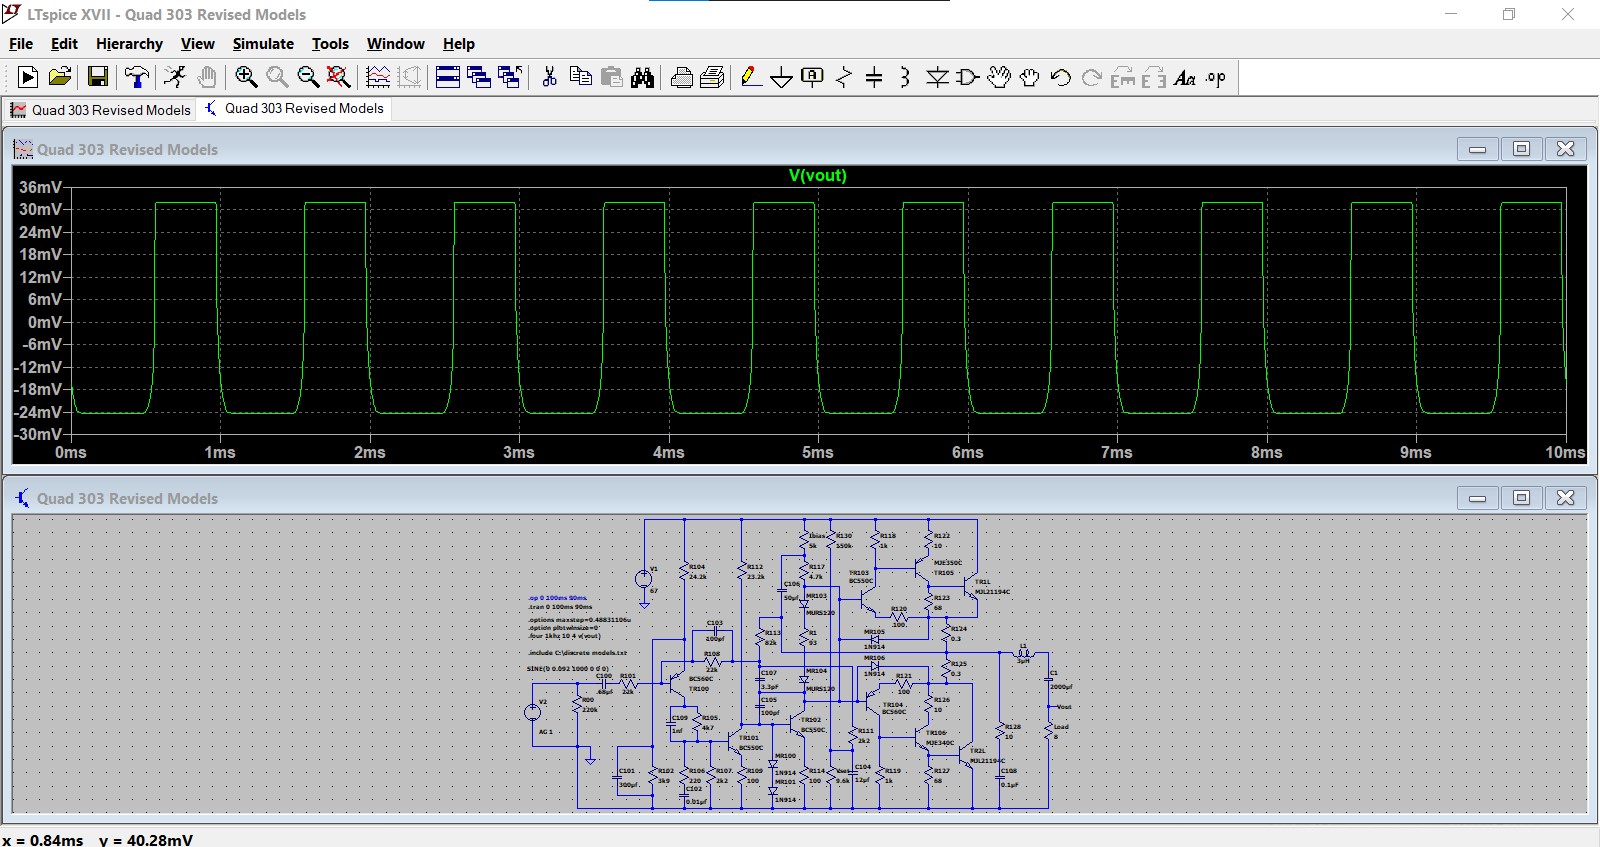The width and height of the screenshot is (1600, 847).
Task: Minimize the waveform plot sub-window
Action: pos(1477,149)
